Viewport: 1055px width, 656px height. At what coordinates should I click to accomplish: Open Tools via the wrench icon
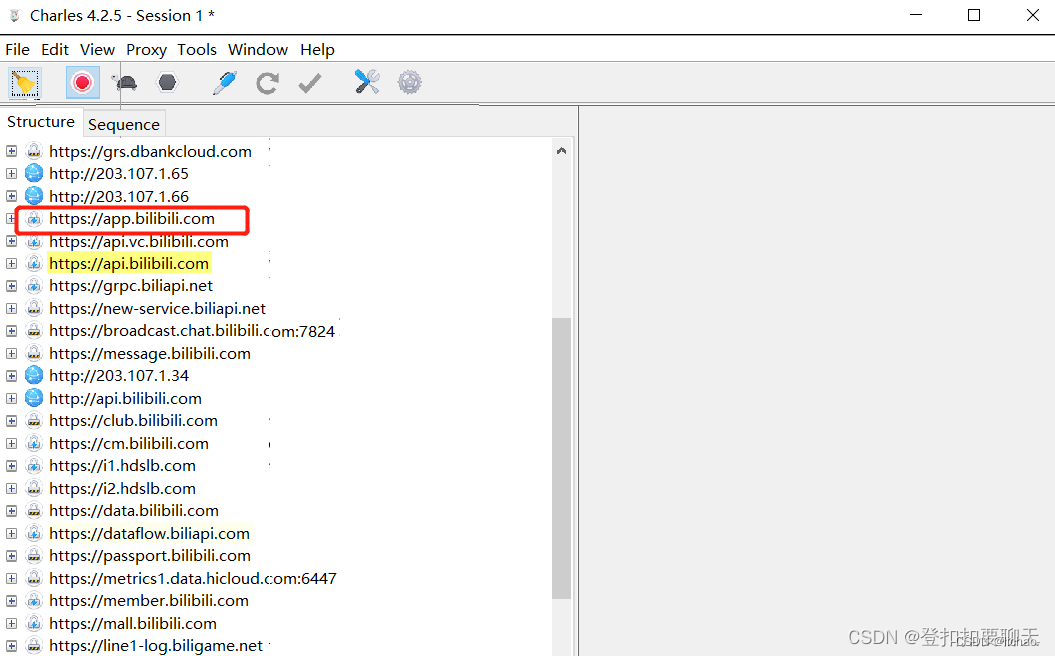tap(367, 82)
